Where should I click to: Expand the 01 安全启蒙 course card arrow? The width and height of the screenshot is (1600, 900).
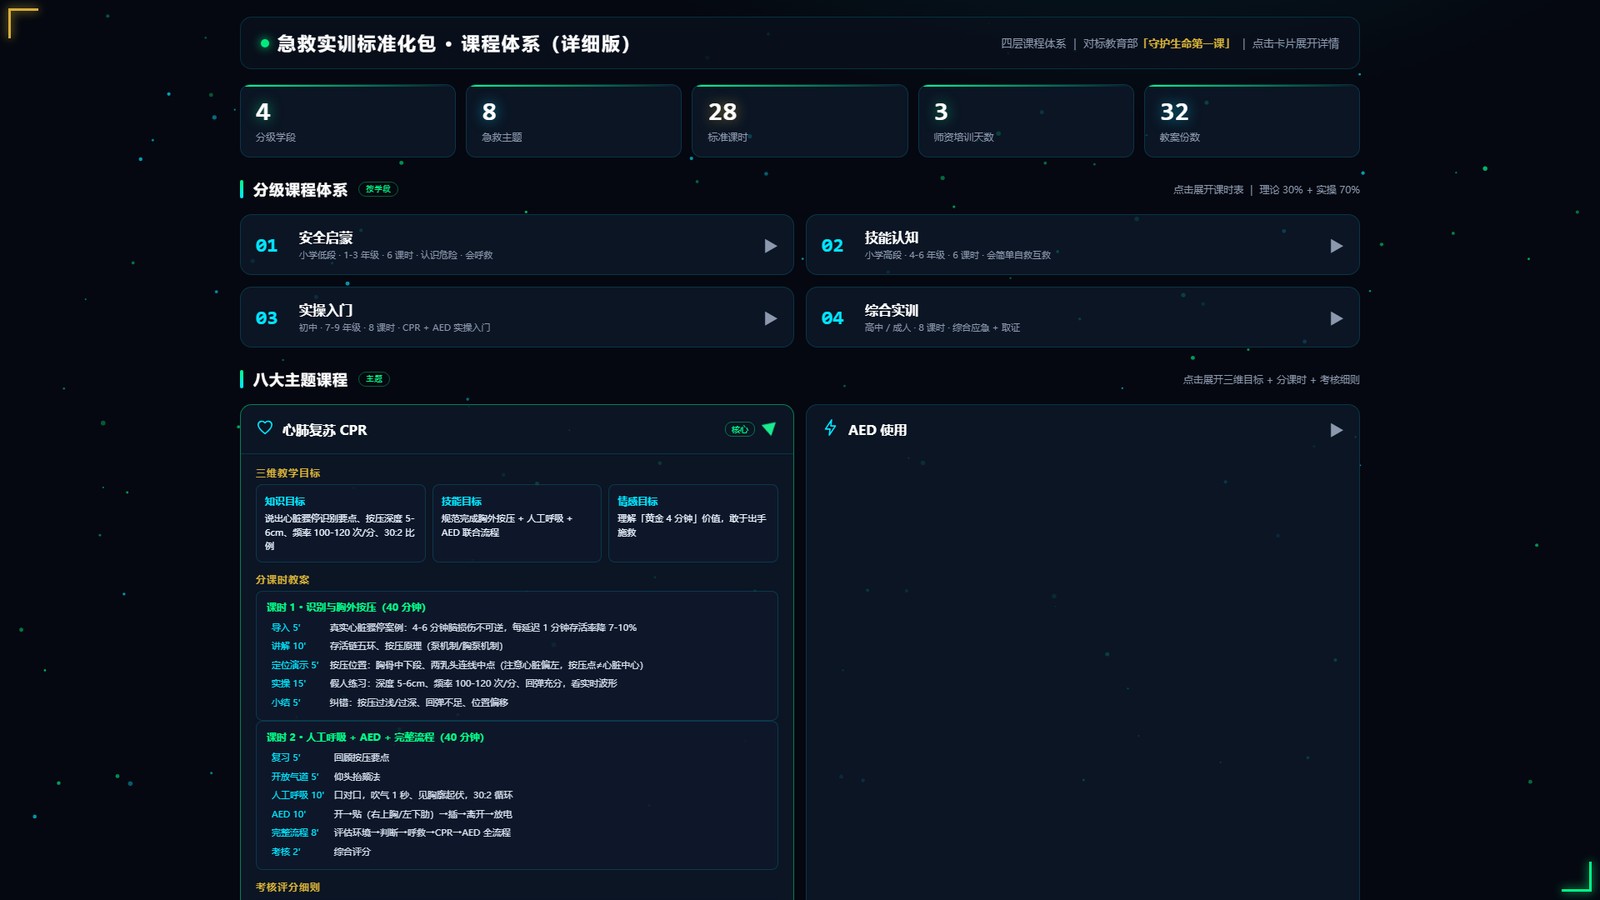click(x=770, y=246)
